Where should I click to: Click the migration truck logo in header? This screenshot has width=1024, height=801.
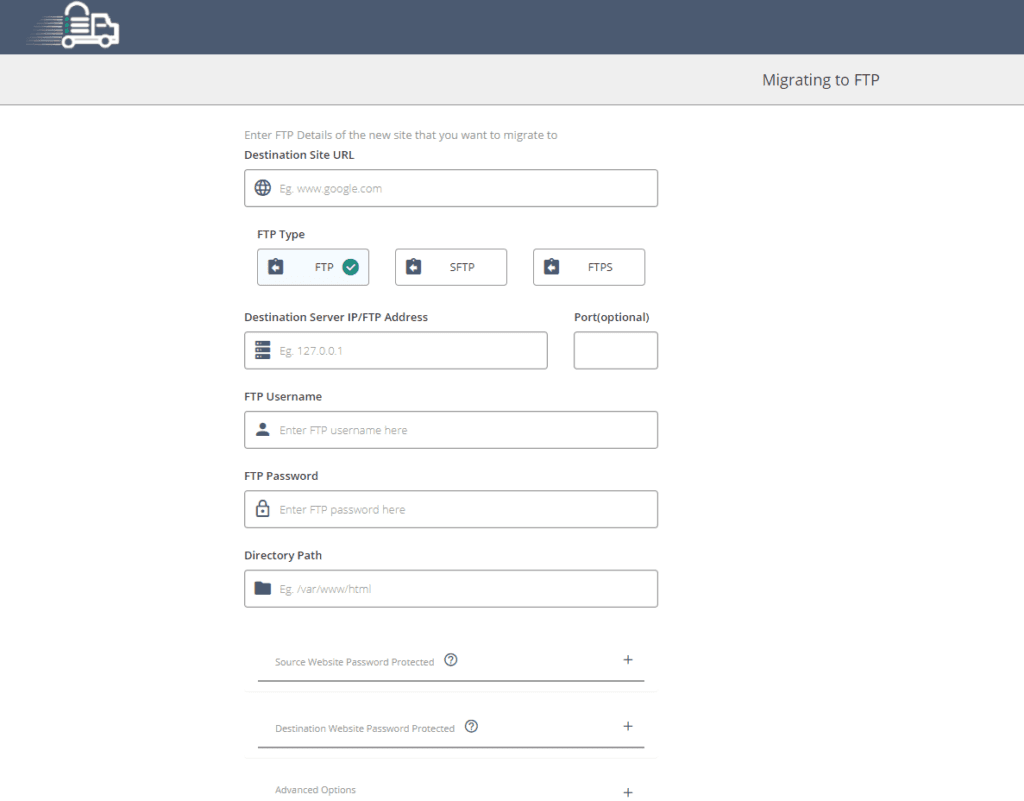coord(73,25)
